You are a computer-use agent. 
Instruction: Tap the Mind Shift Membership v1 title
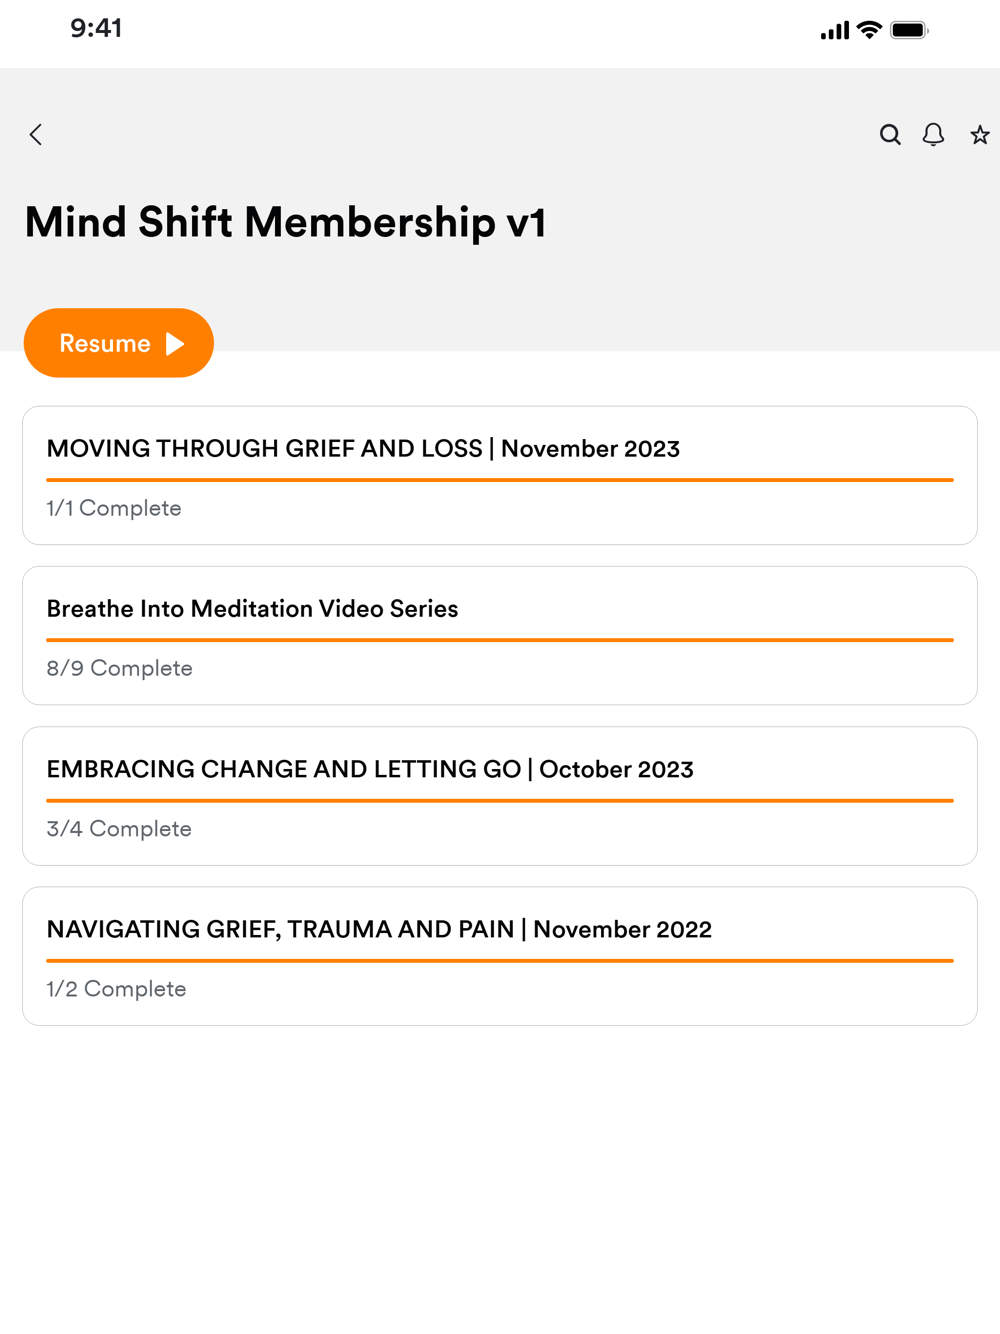285,222
